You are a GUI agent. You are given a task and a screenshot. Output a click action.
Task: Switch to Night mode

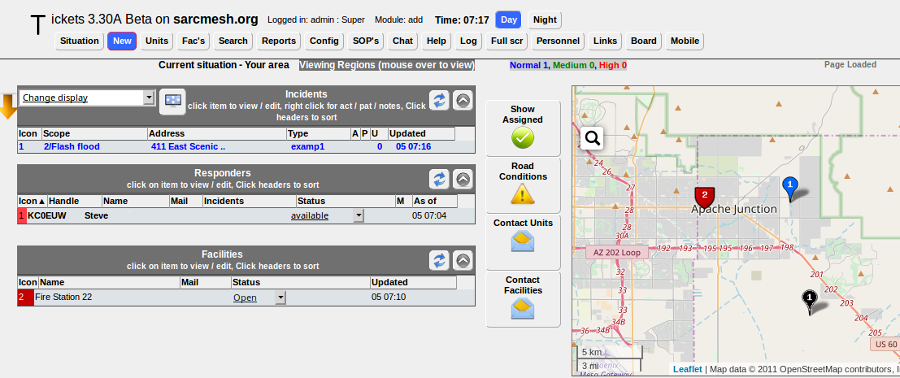[x=545, y=20]
